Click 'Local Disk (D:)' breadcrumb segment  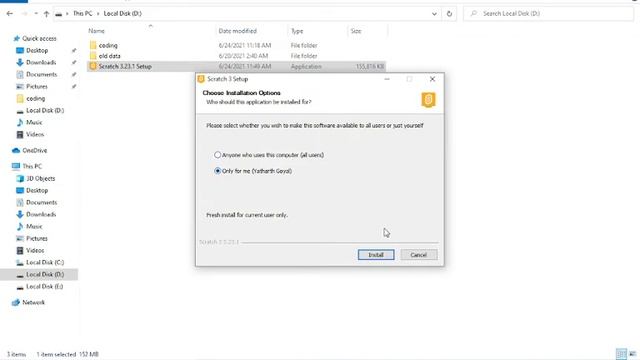pos(122,13)
